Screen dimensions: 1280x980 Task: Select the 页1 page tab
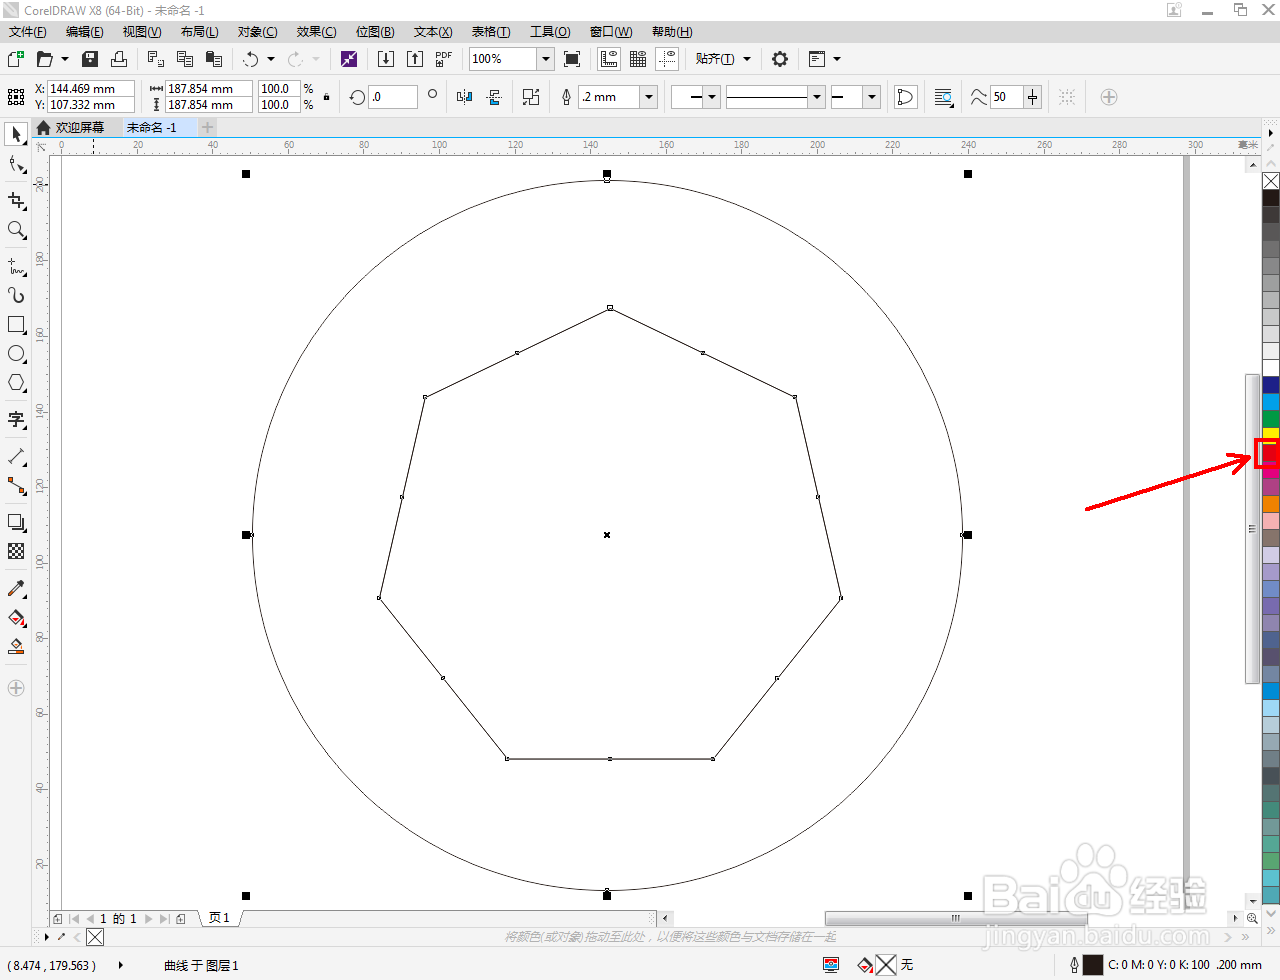click(219, 918)
